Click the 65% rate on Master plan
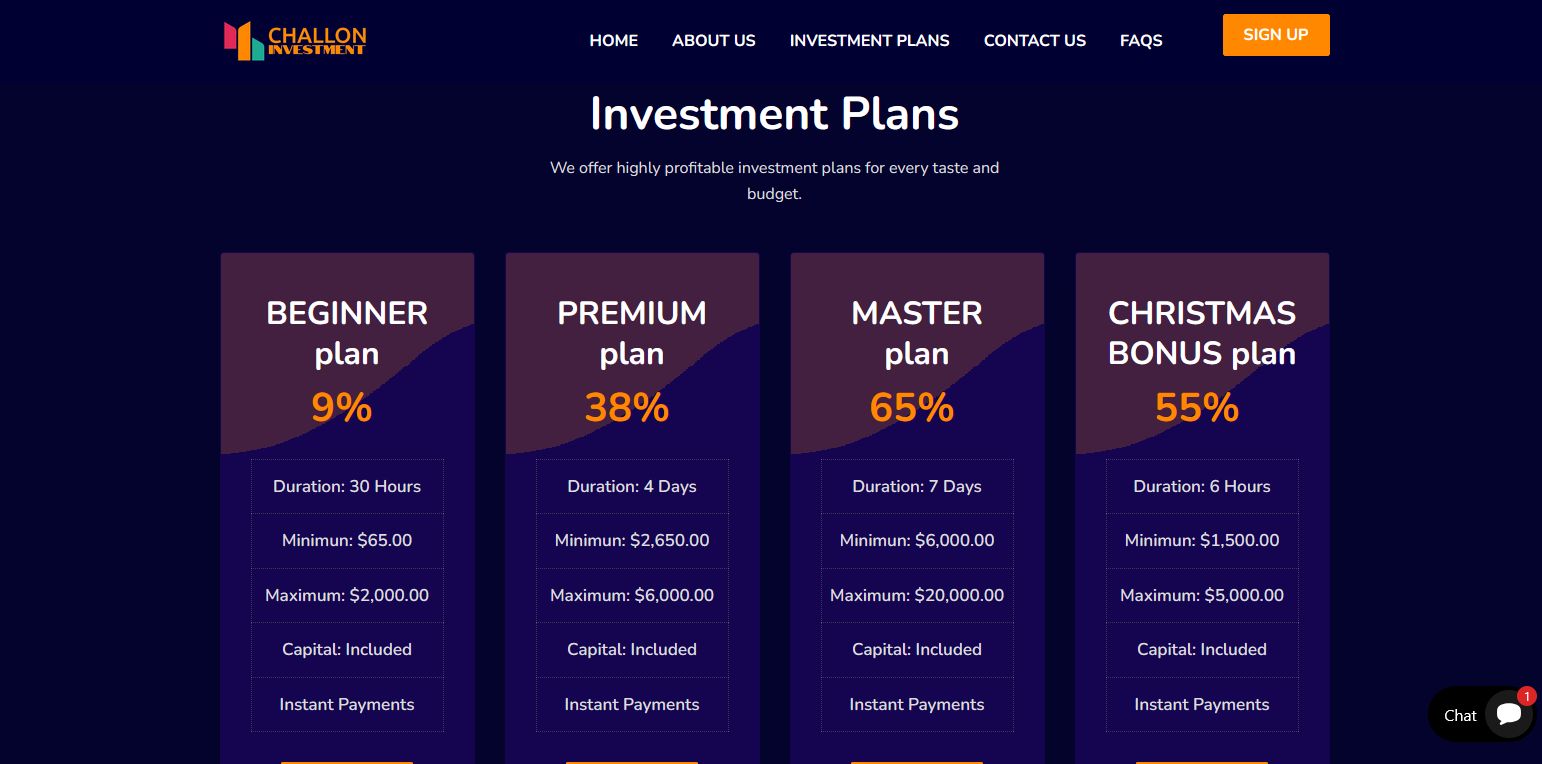Screen dimensions: 1542x764 [x=912, y=408]
